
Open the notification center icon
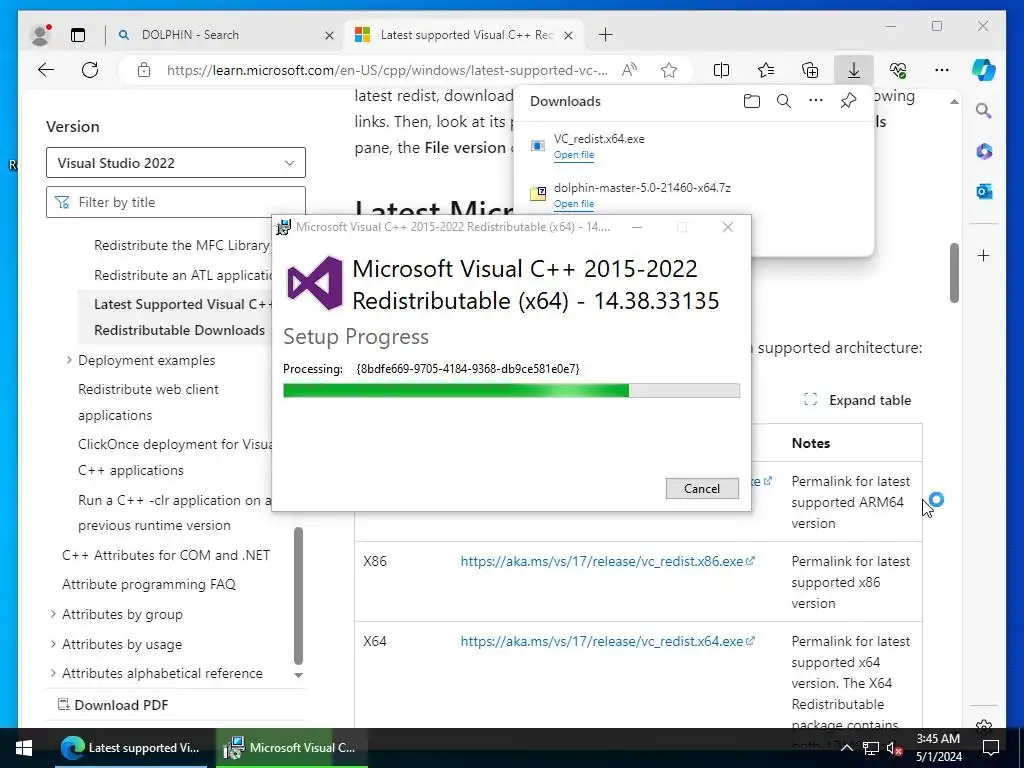991,748
